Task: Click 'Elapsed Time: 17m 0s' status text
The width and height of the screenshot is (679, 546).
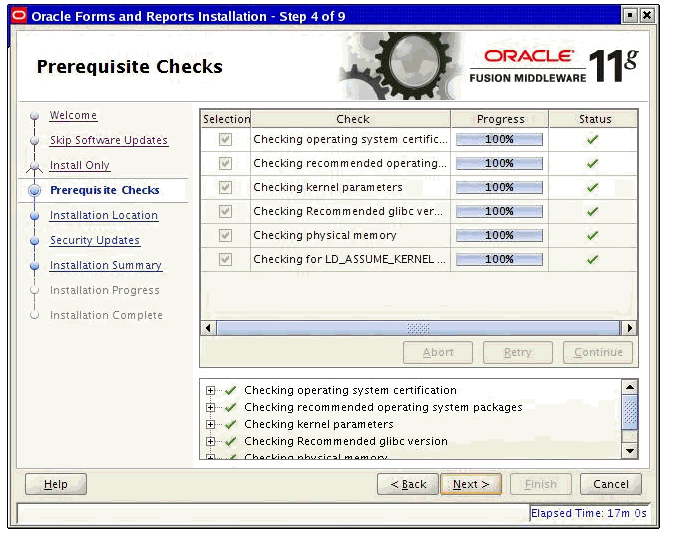Action: click(x=588, y=514)
